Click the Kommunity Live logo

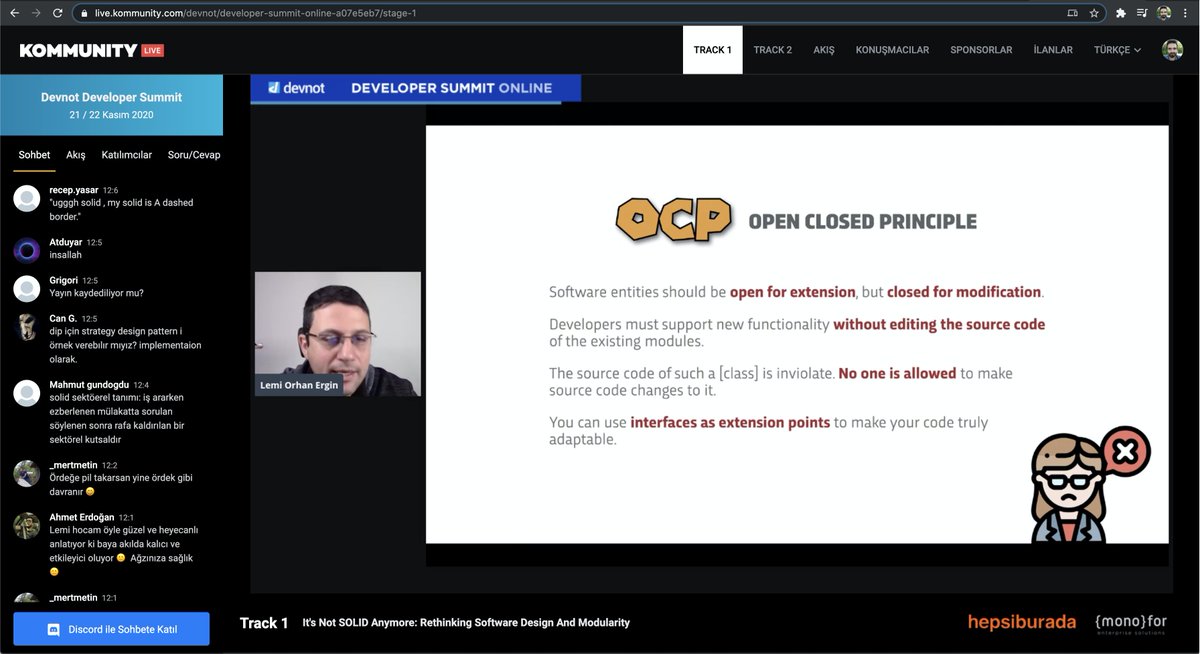pyautogui.click(x=91, y=50)
